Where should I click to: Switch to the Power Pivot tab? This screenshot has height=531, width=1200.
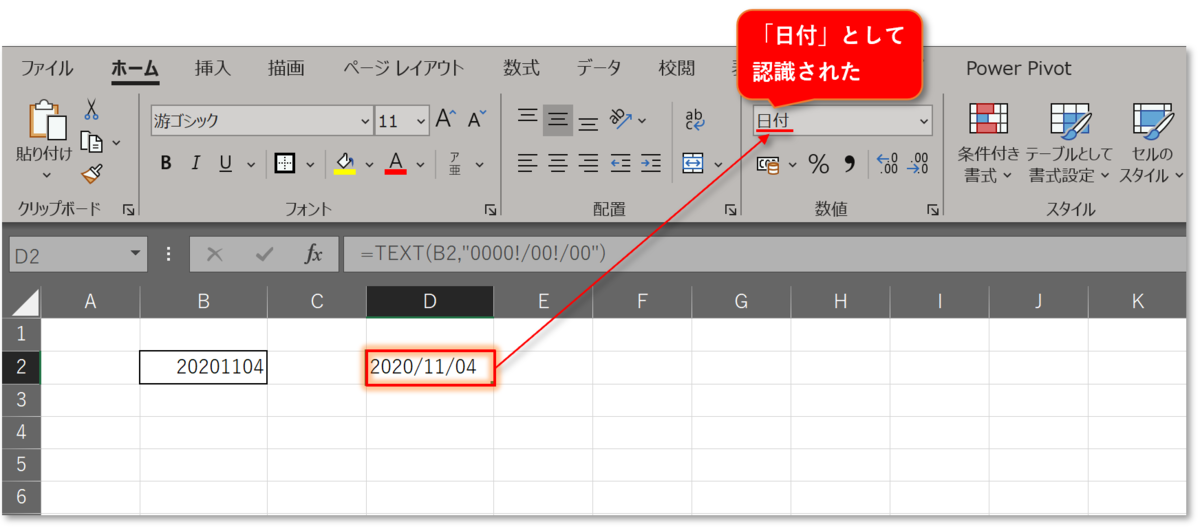[x=1018, y=68]
